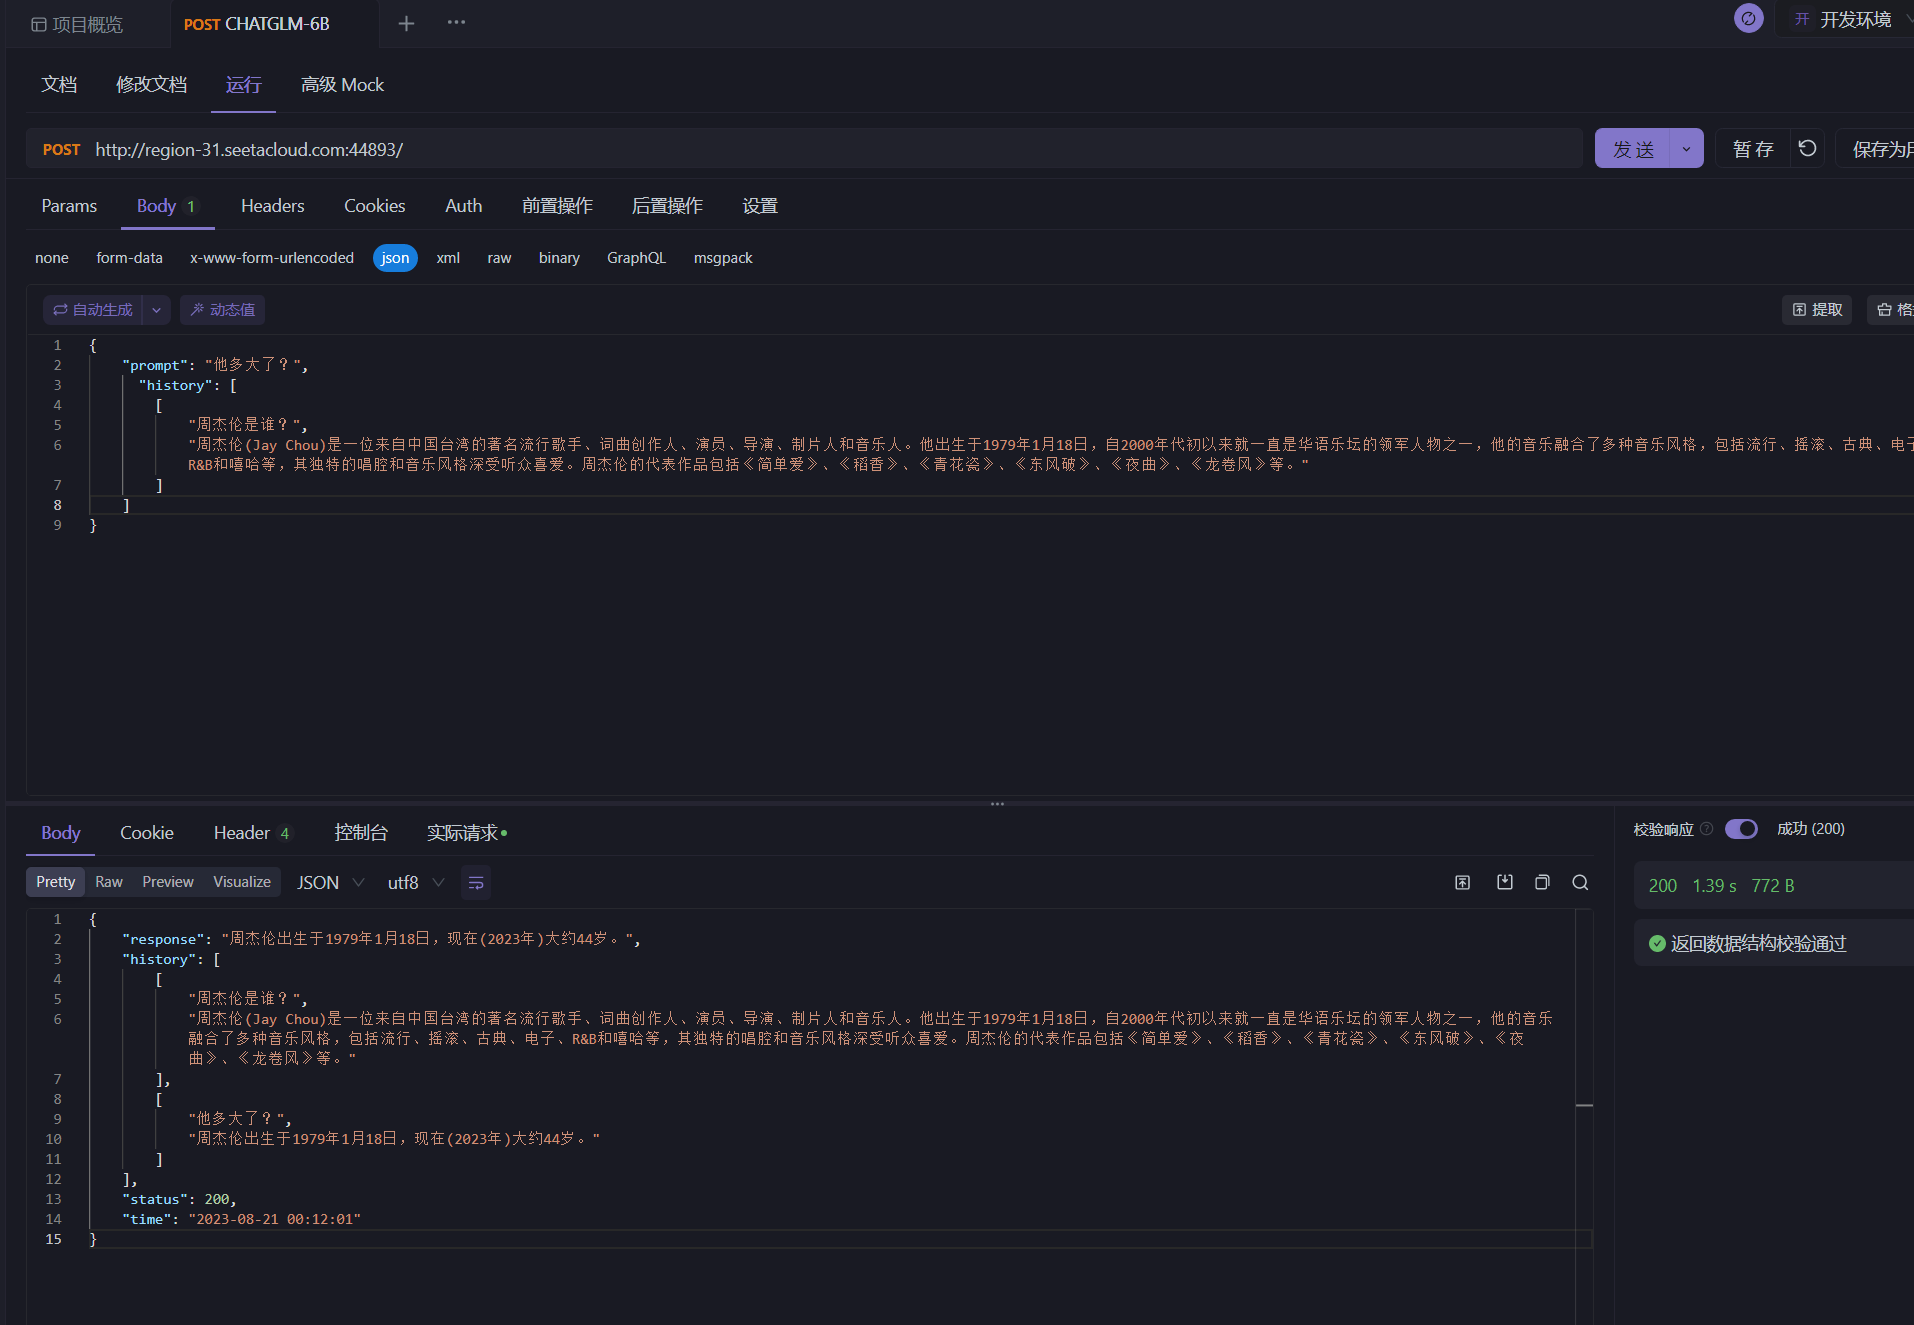Toggle the 校验响应 switch

[x=1741, y=829]
